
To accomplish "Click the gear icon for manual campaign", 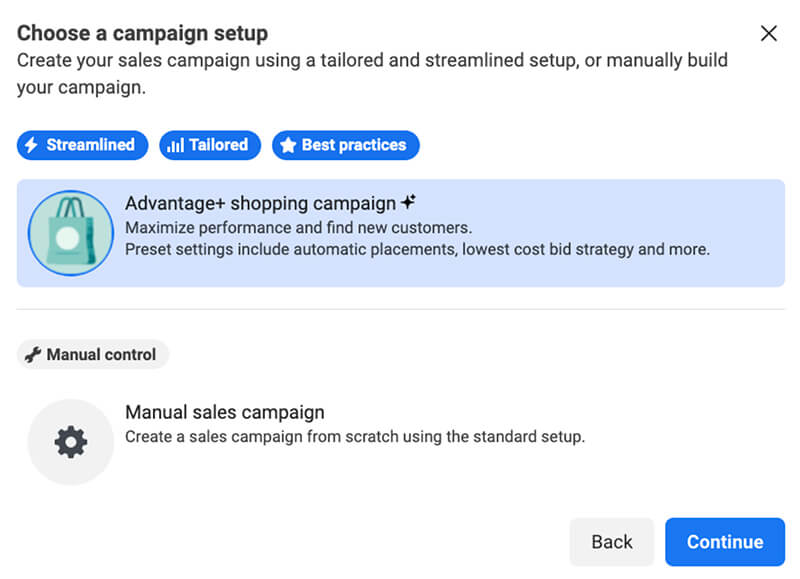I will [x=71, y=442].
